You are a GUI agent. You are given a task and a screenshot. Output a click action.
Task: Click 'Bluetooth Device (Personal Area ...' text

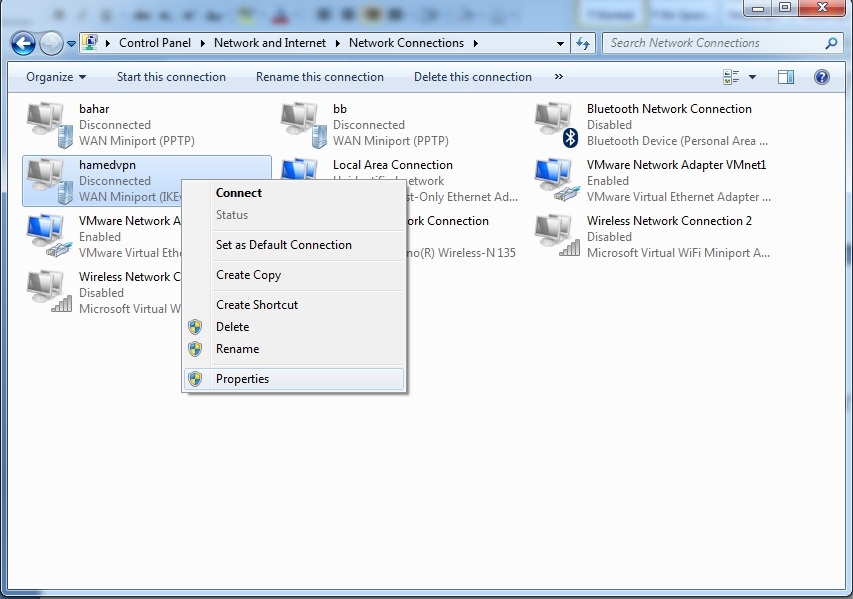pyautogui.click(x=677, y=141)
